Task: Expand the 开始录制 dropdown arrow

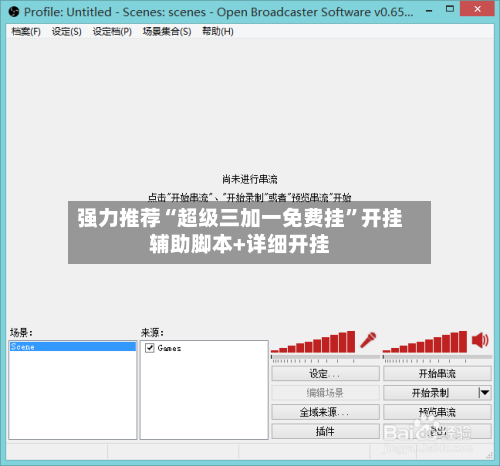Action: point(484,393)
